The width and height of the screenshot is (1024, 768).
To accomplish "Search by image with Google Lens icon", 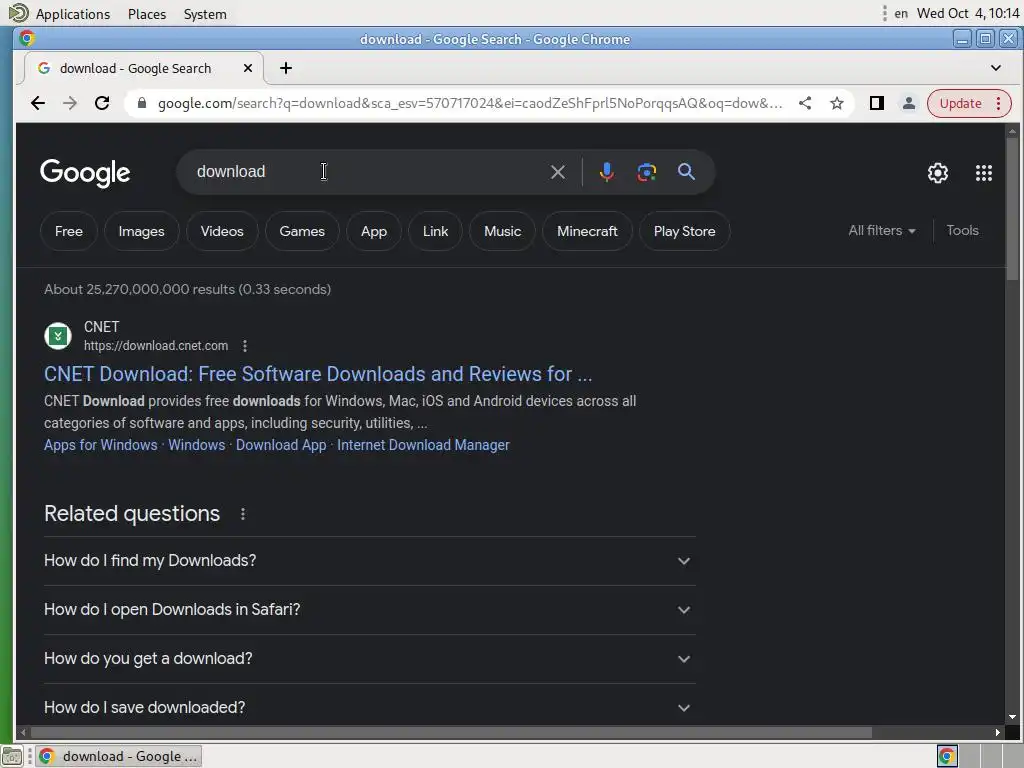I will click(x=646, y=172).
